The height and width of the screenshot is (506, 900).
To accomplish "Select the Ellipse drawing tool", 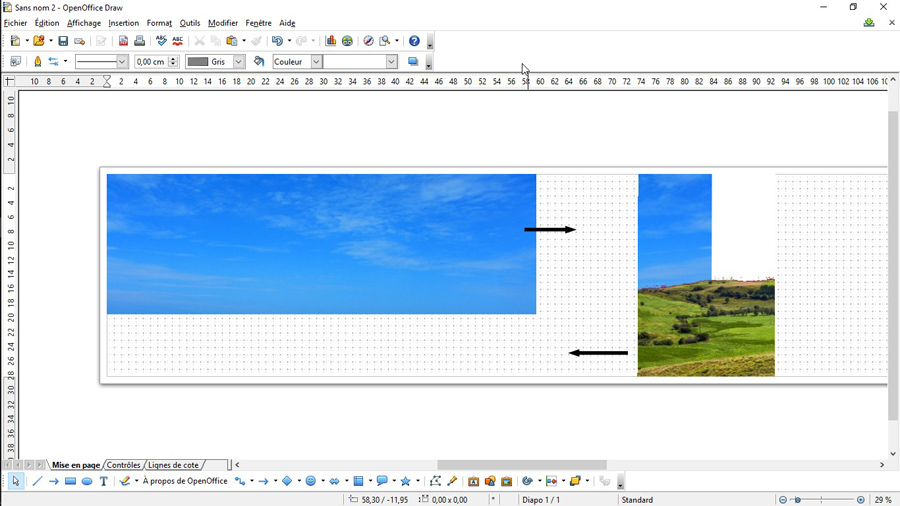I will coord(87,481).
